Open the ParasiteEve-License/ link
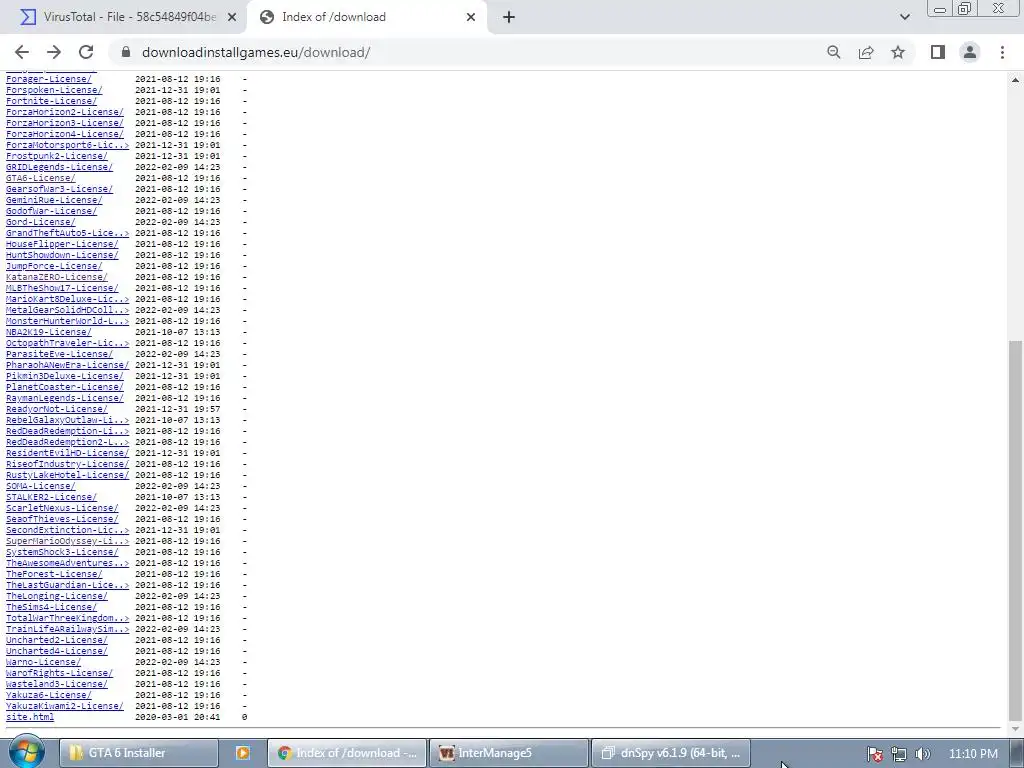This screenshot has width=1024, height=768. click(59, 354)
